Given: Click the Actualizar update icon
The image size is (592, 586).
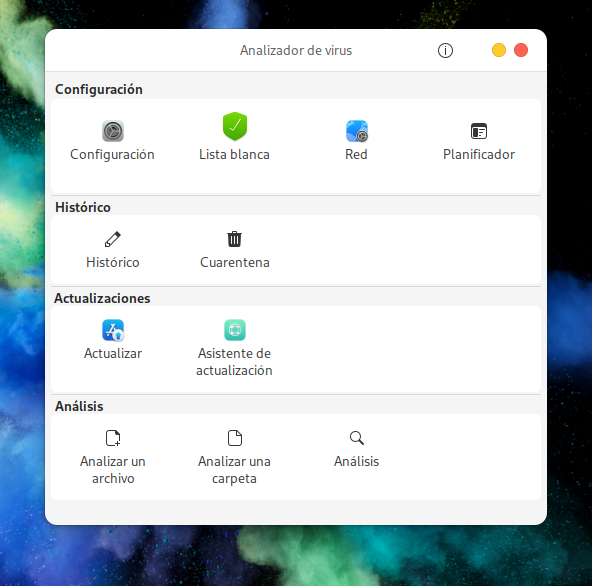Looking at the screenshot, I should coord(113,330).
